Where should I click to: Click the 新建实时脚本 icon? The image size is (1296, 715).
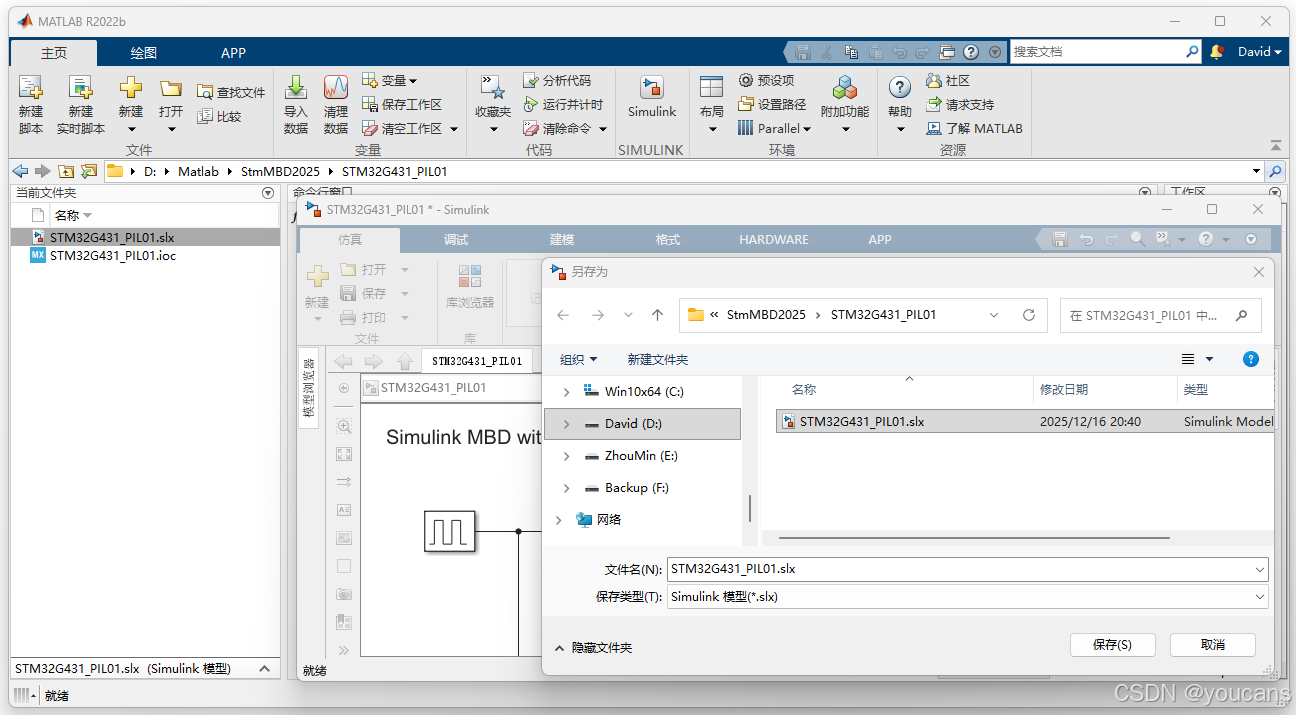pos(80,88)
